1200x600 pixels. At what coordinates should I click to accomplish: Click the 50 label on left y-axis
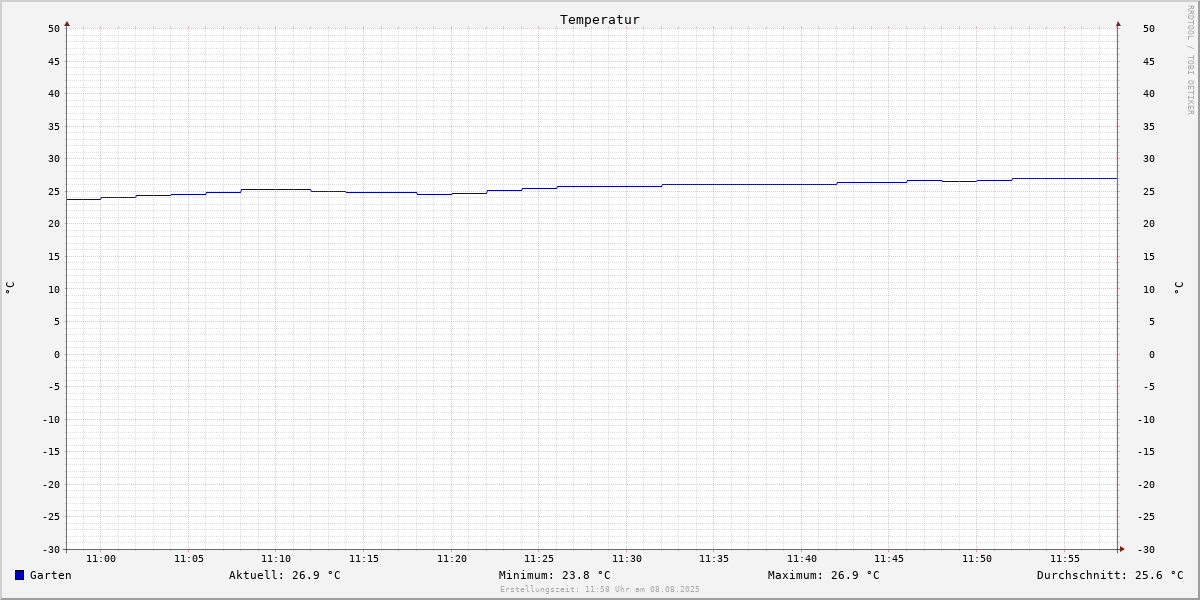click(54, 29)
